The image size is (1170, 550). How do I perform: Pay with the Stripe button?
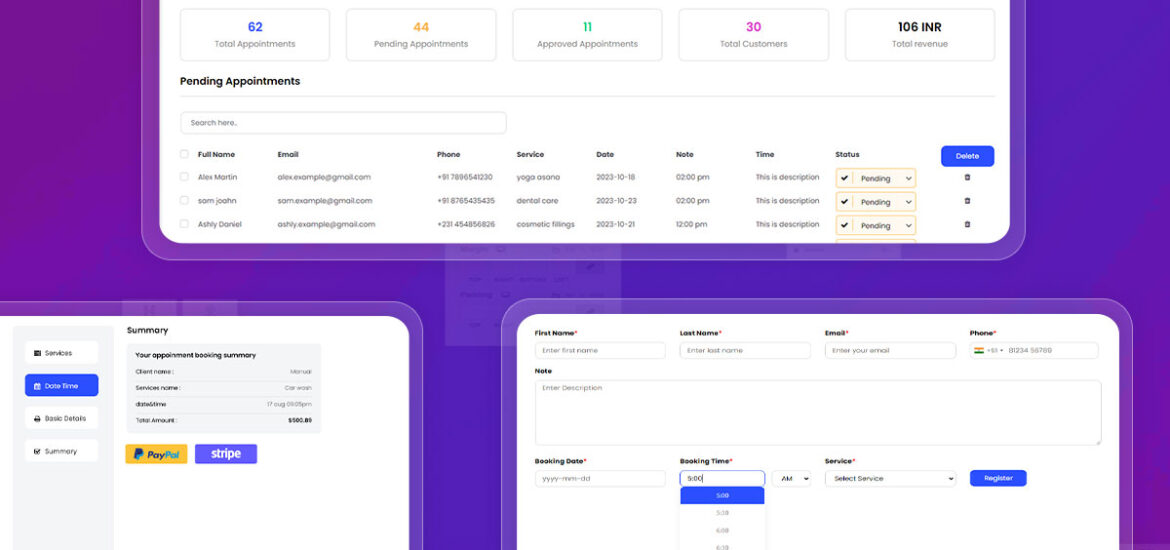[226, 454]
